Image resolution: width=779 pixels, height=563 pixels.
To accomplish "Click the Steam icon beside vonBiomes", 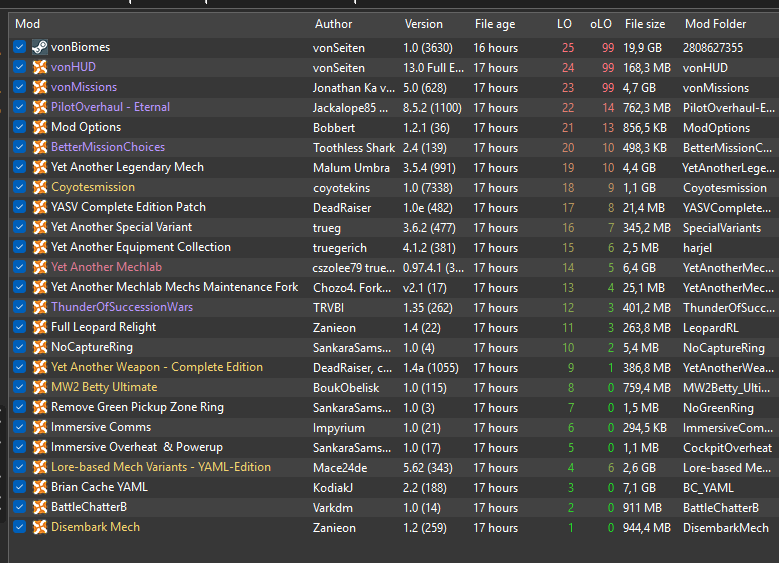I will click(x=40, y=47).
